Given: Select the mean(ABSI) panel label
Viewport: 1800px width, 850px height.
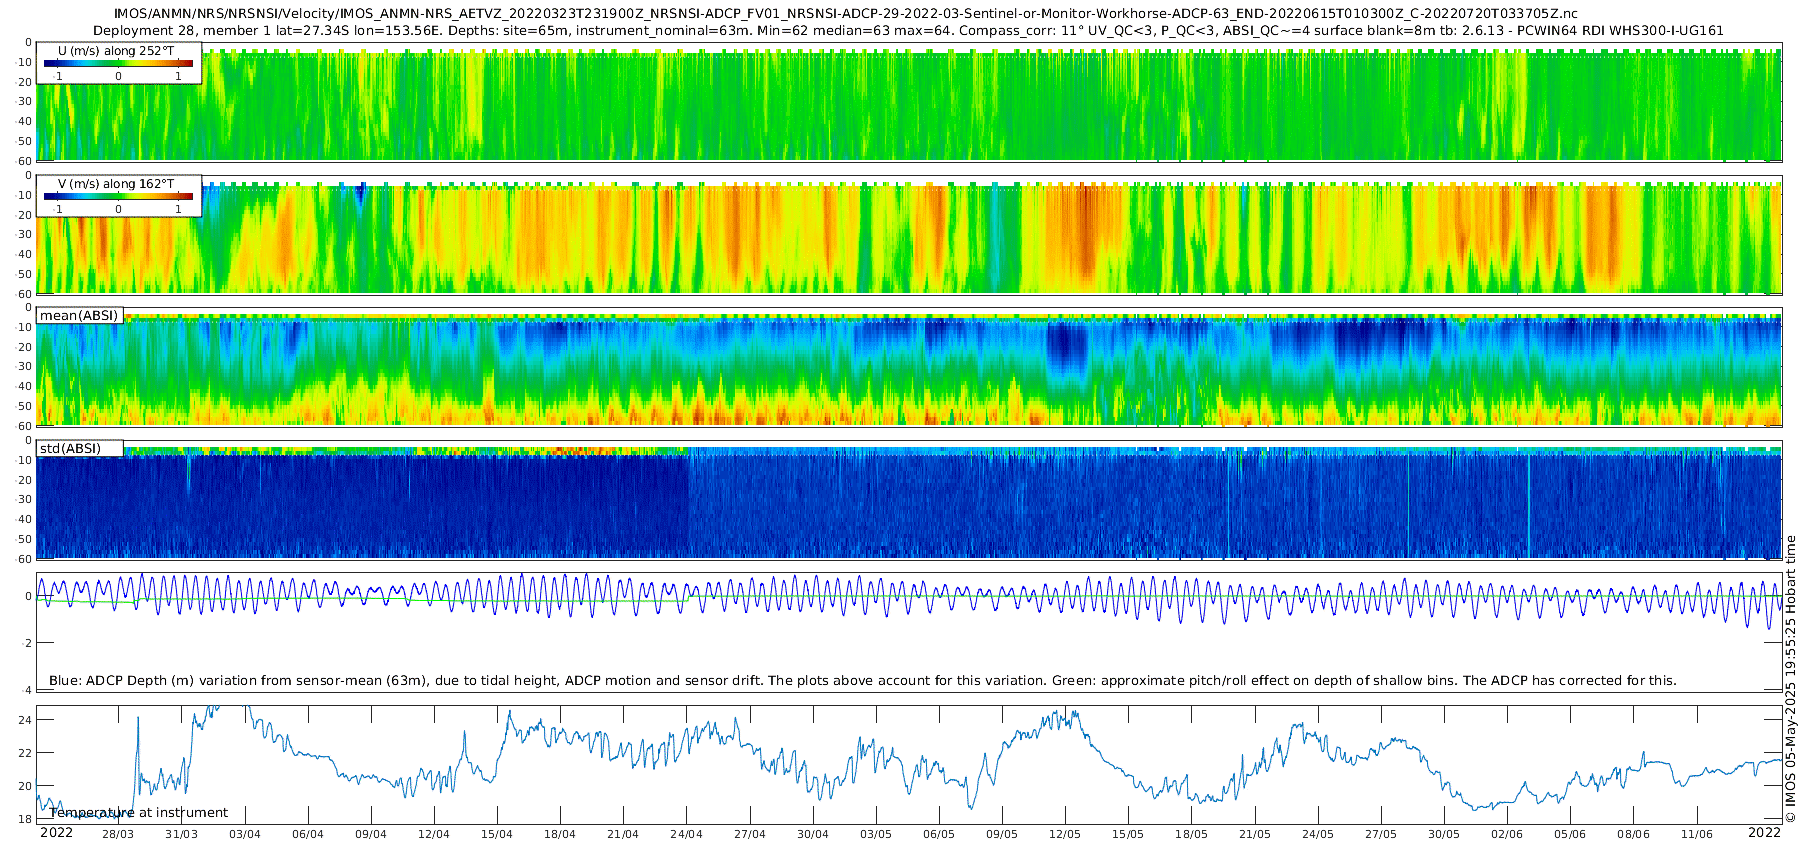Looking at the screenshot, I should point(80,315).
